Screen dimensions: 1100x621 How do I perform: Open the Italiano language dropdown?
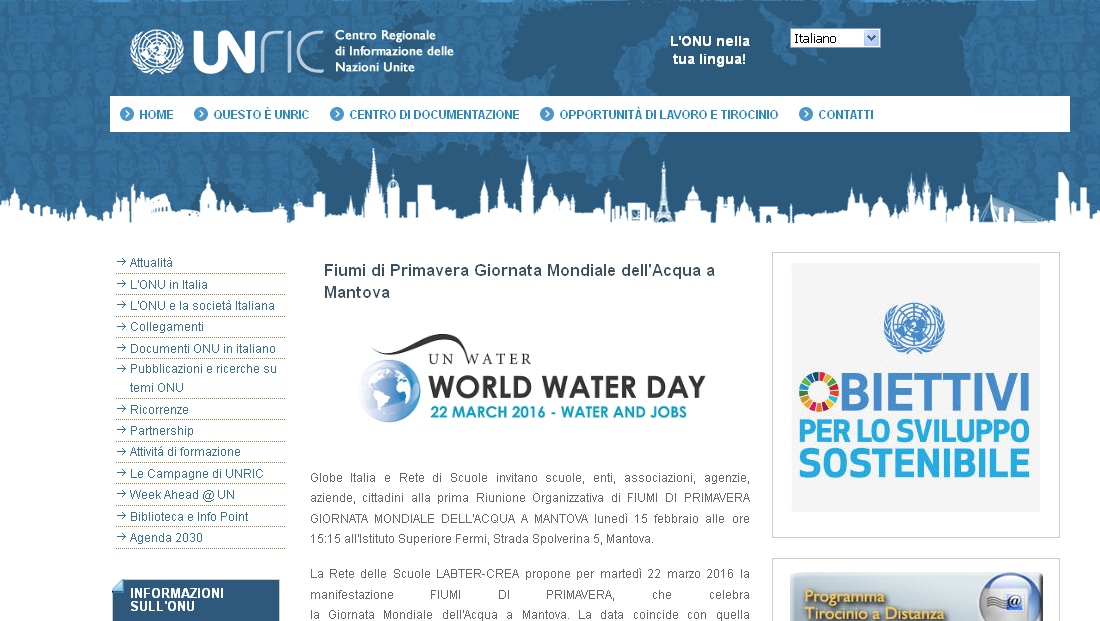(x=835, y=38)
